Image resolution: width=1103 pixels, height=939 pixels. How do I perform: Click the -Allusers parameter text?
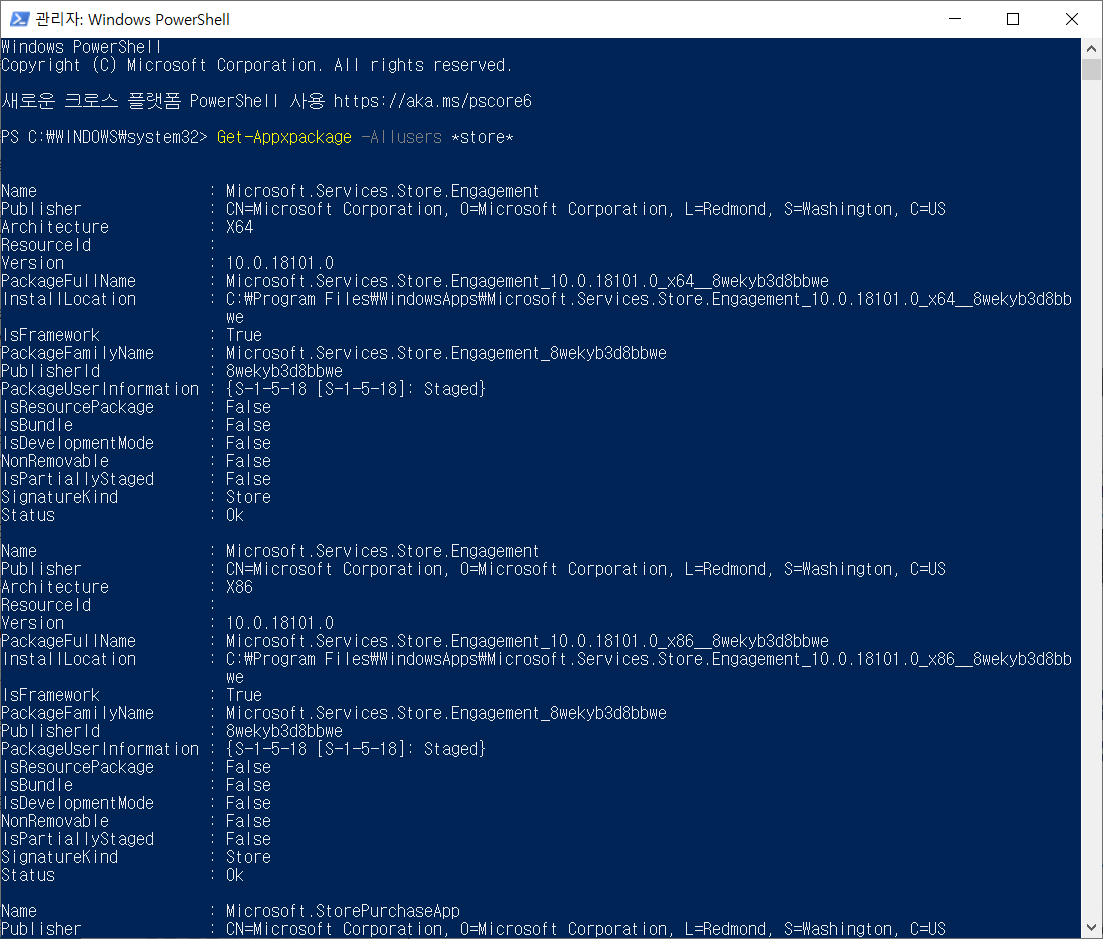(402, 137)
